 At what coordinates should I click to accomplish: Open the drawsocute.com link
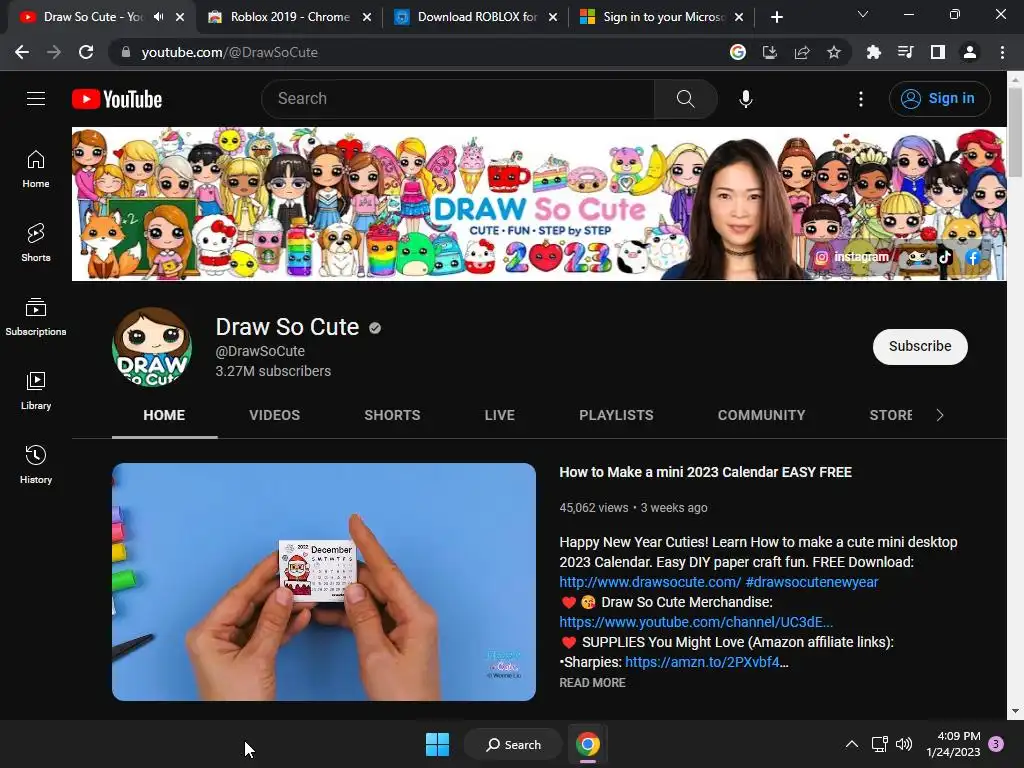(650, 582)
